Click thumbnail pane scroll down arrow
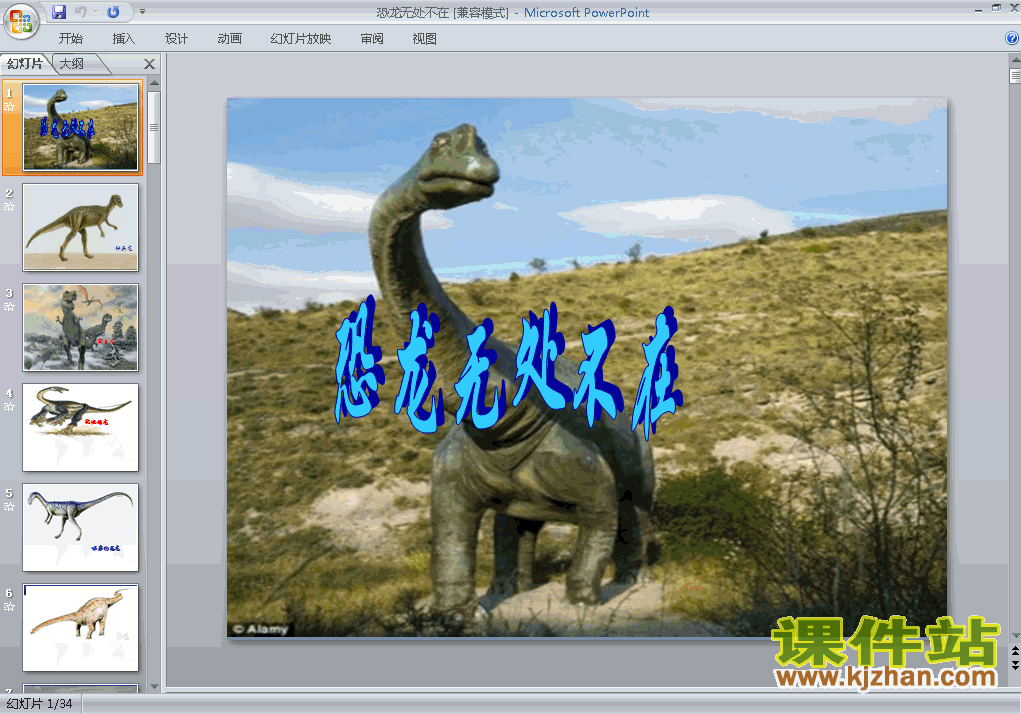The image size is (1021, 714). coord(154,687)
